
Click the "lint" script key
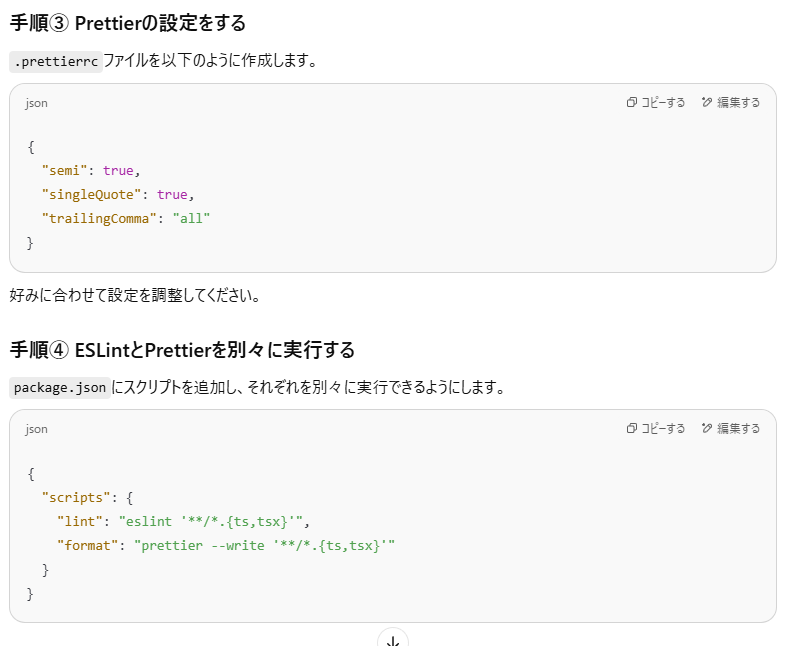(79, 520)
